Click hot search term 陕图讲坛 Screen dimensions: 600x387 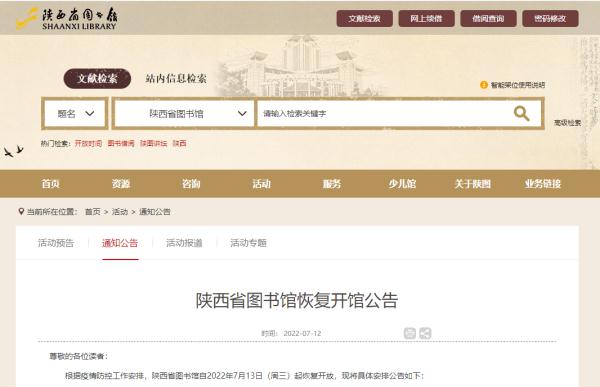[x=153, y=143]
